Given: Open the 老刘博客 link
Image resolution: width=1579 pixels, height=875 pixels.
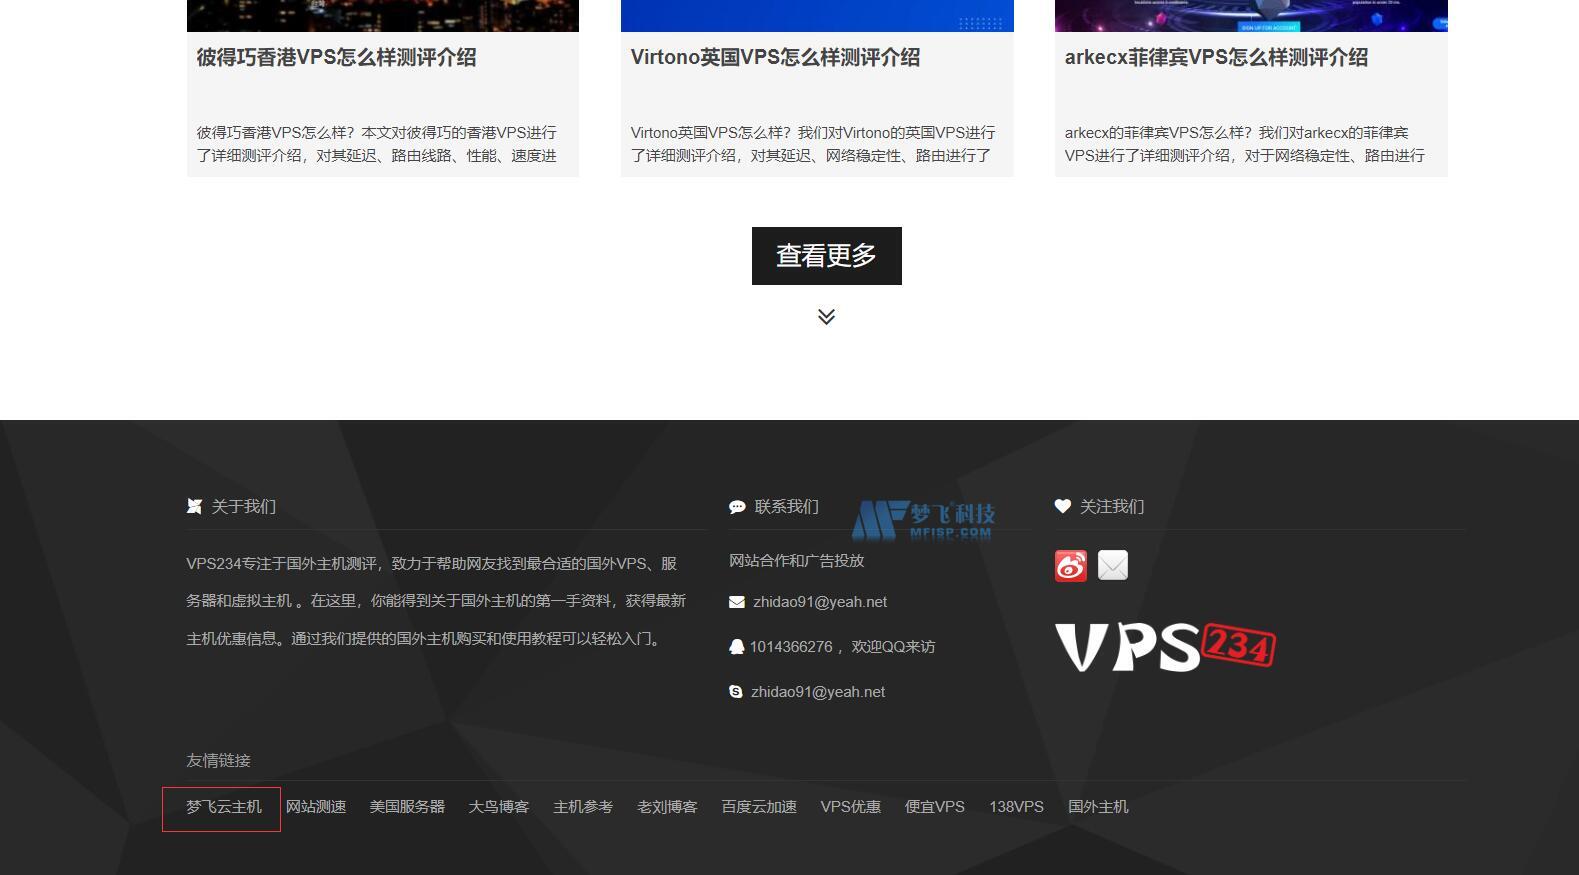Looking at the screenshot, I should pyautogui.click(x=667, y=807).
